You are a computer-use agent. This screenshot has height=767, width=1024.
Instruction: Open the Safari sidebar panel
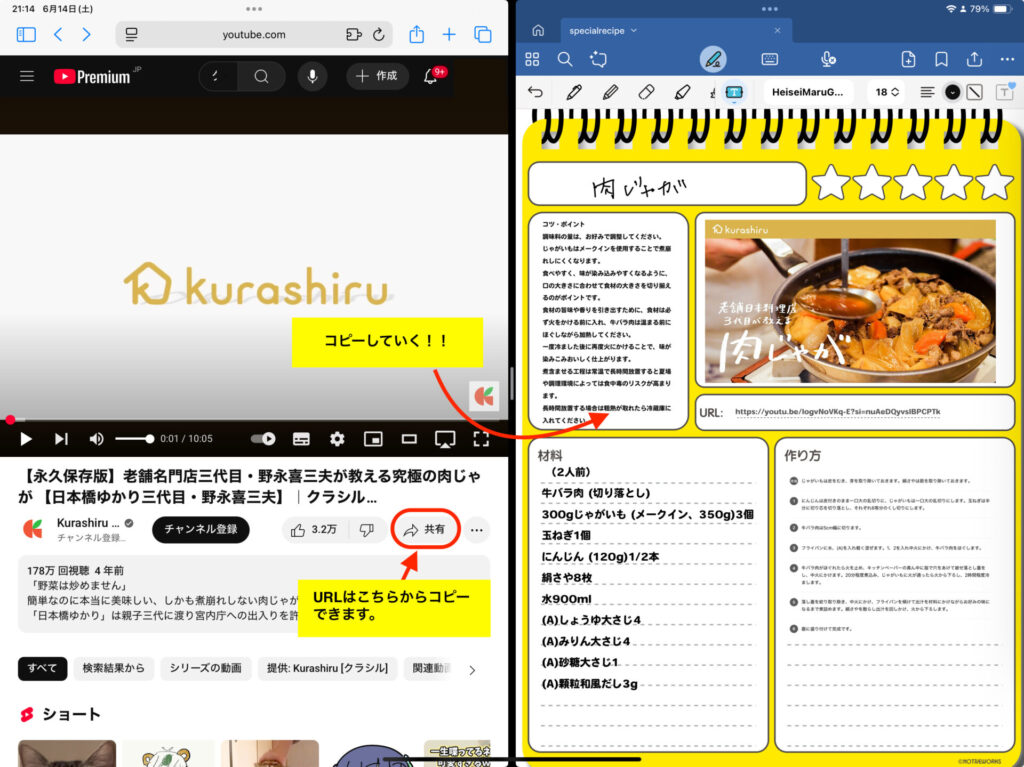(26, 35)
